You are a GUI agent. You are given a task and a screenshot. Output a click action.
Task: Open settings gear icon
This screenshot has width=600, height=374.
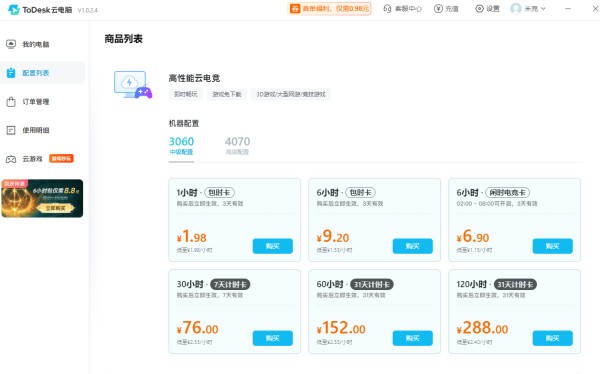pyautogui.click(x=479, y=8)
